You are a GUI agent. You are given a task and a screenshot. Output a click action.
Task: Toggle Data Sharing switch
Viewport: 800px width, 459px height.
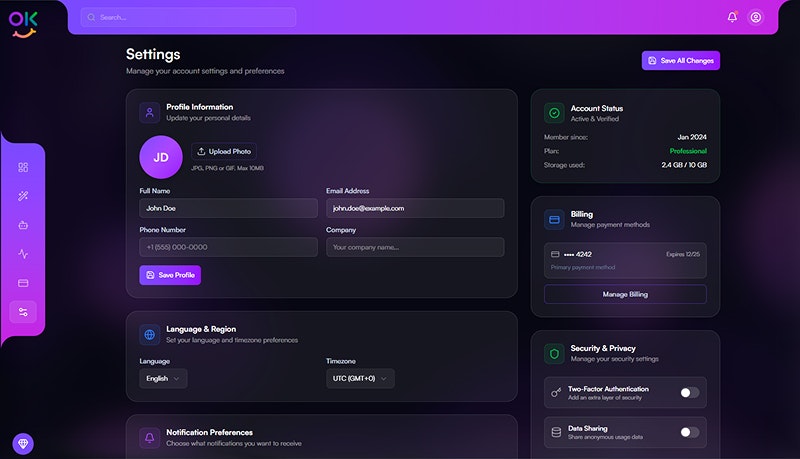690,432
